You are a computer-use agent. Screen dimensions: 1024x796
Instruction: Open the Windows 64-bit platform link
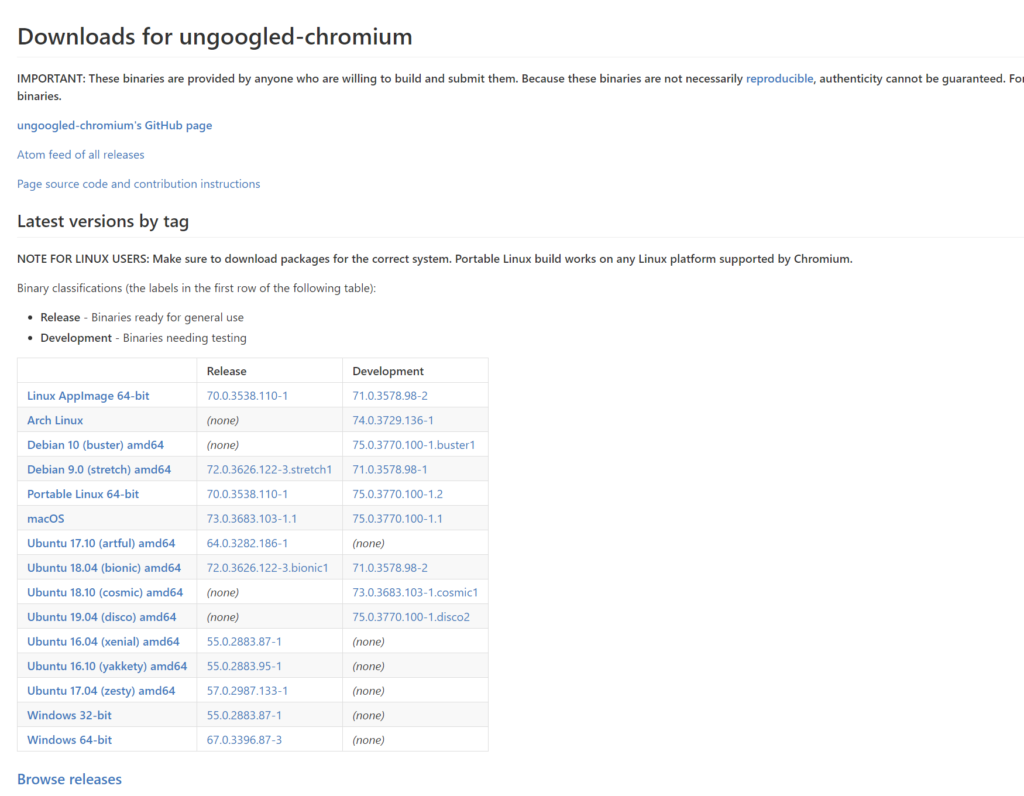pyautogui.click(x=69, y=740)
